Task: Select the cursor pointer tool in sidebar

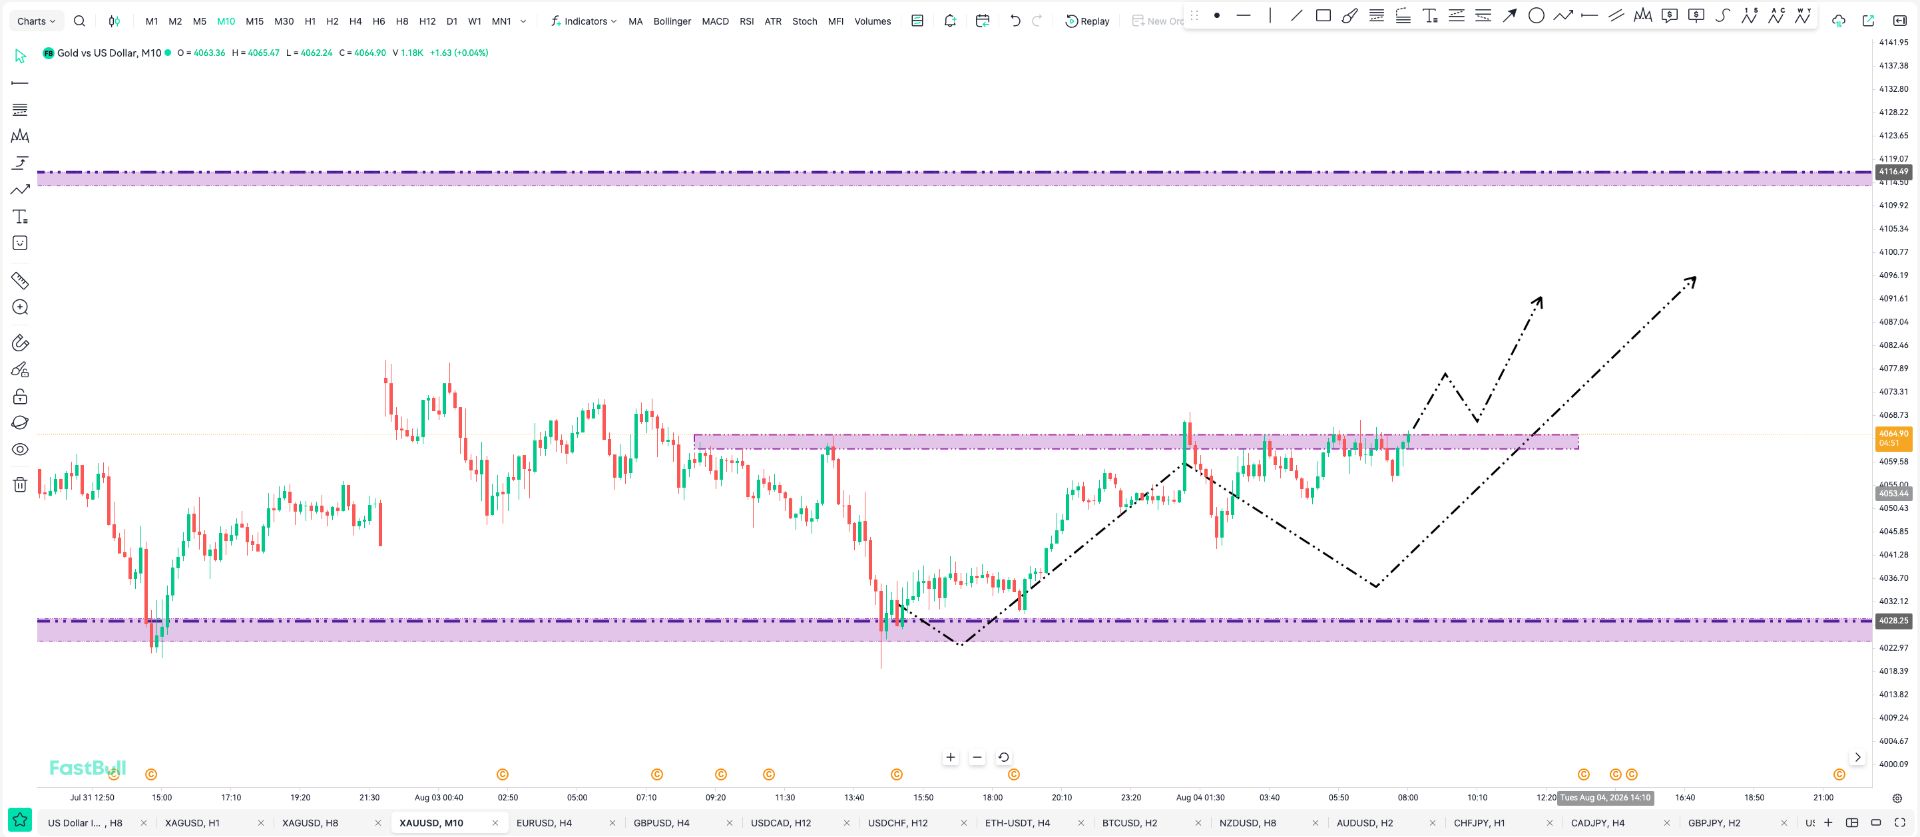Action: 20,56
